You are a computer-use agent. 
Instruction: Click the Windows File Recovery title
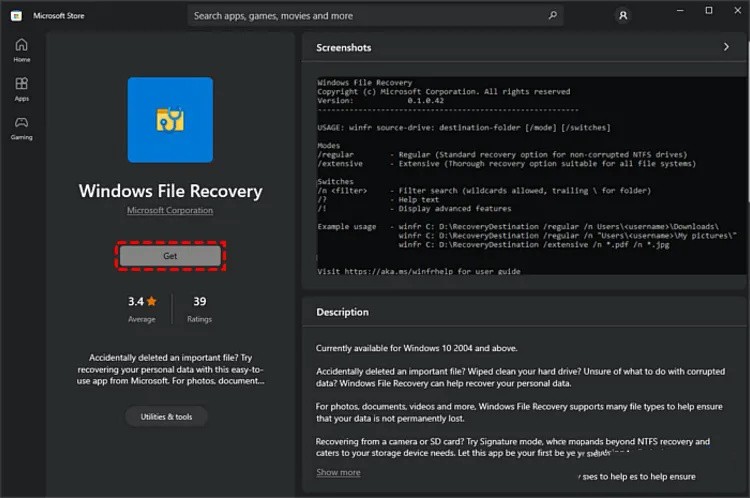pyautogui.click(x=171, y=191)
